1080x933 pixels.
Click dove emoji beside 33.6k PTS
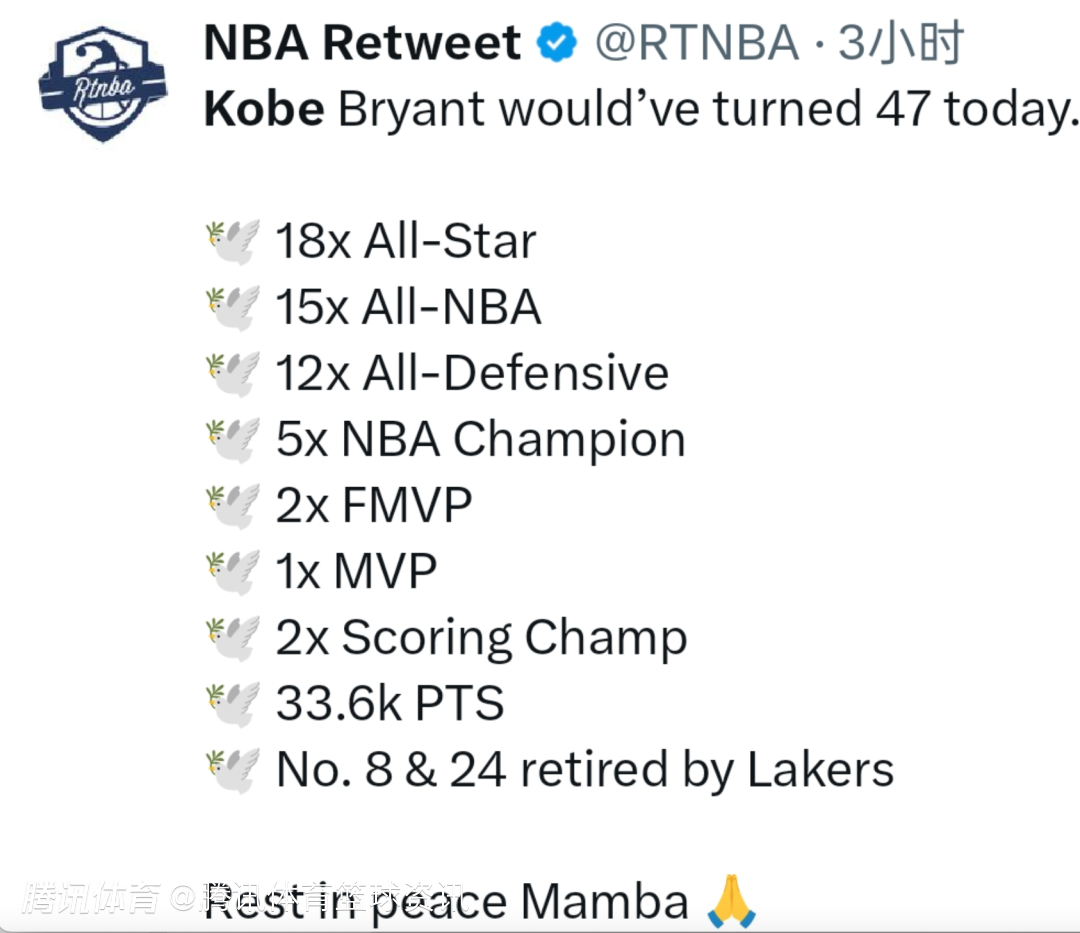(x=232, y=703)
